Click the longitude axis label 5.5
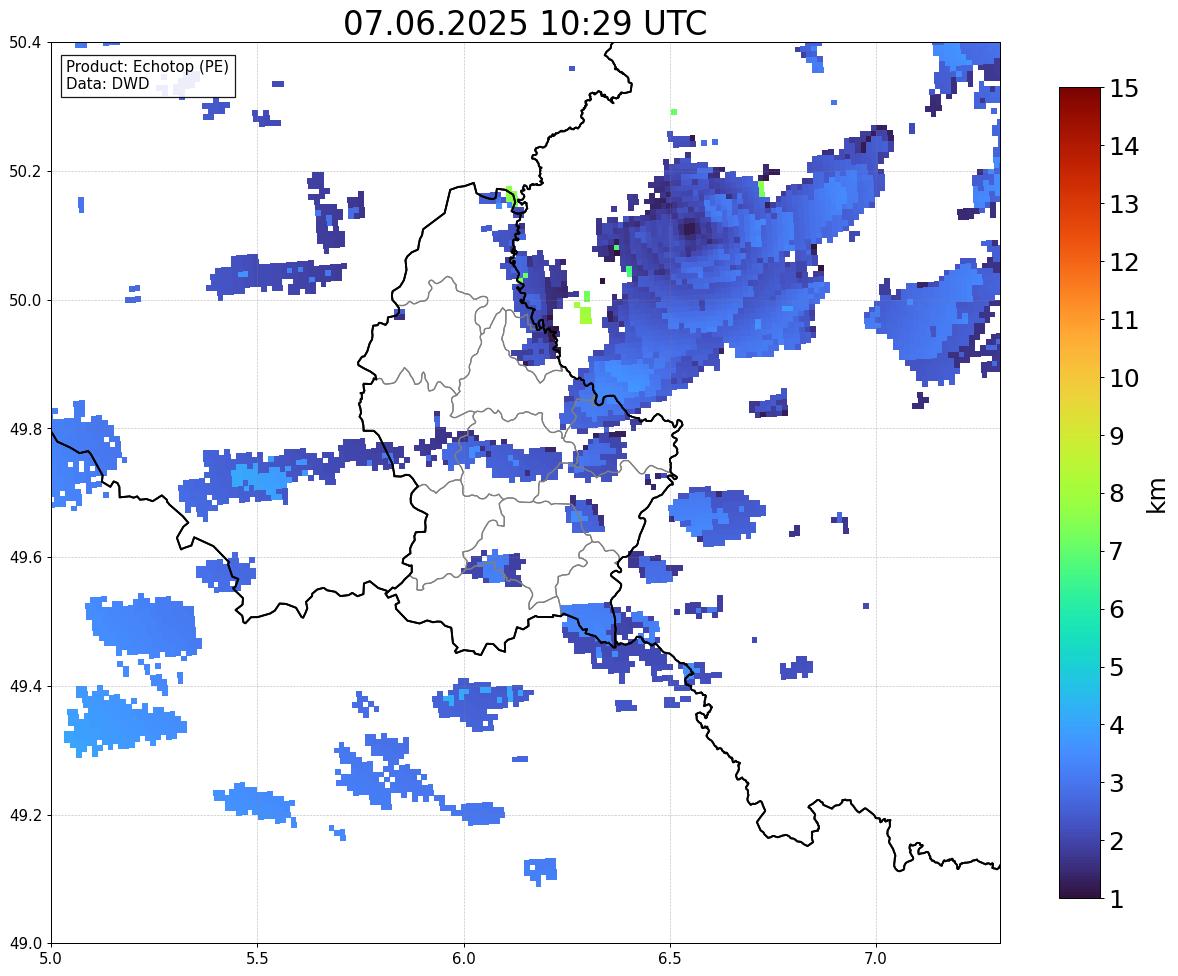The height and width of the screenshot is (976, 1178). coord(258,959)
